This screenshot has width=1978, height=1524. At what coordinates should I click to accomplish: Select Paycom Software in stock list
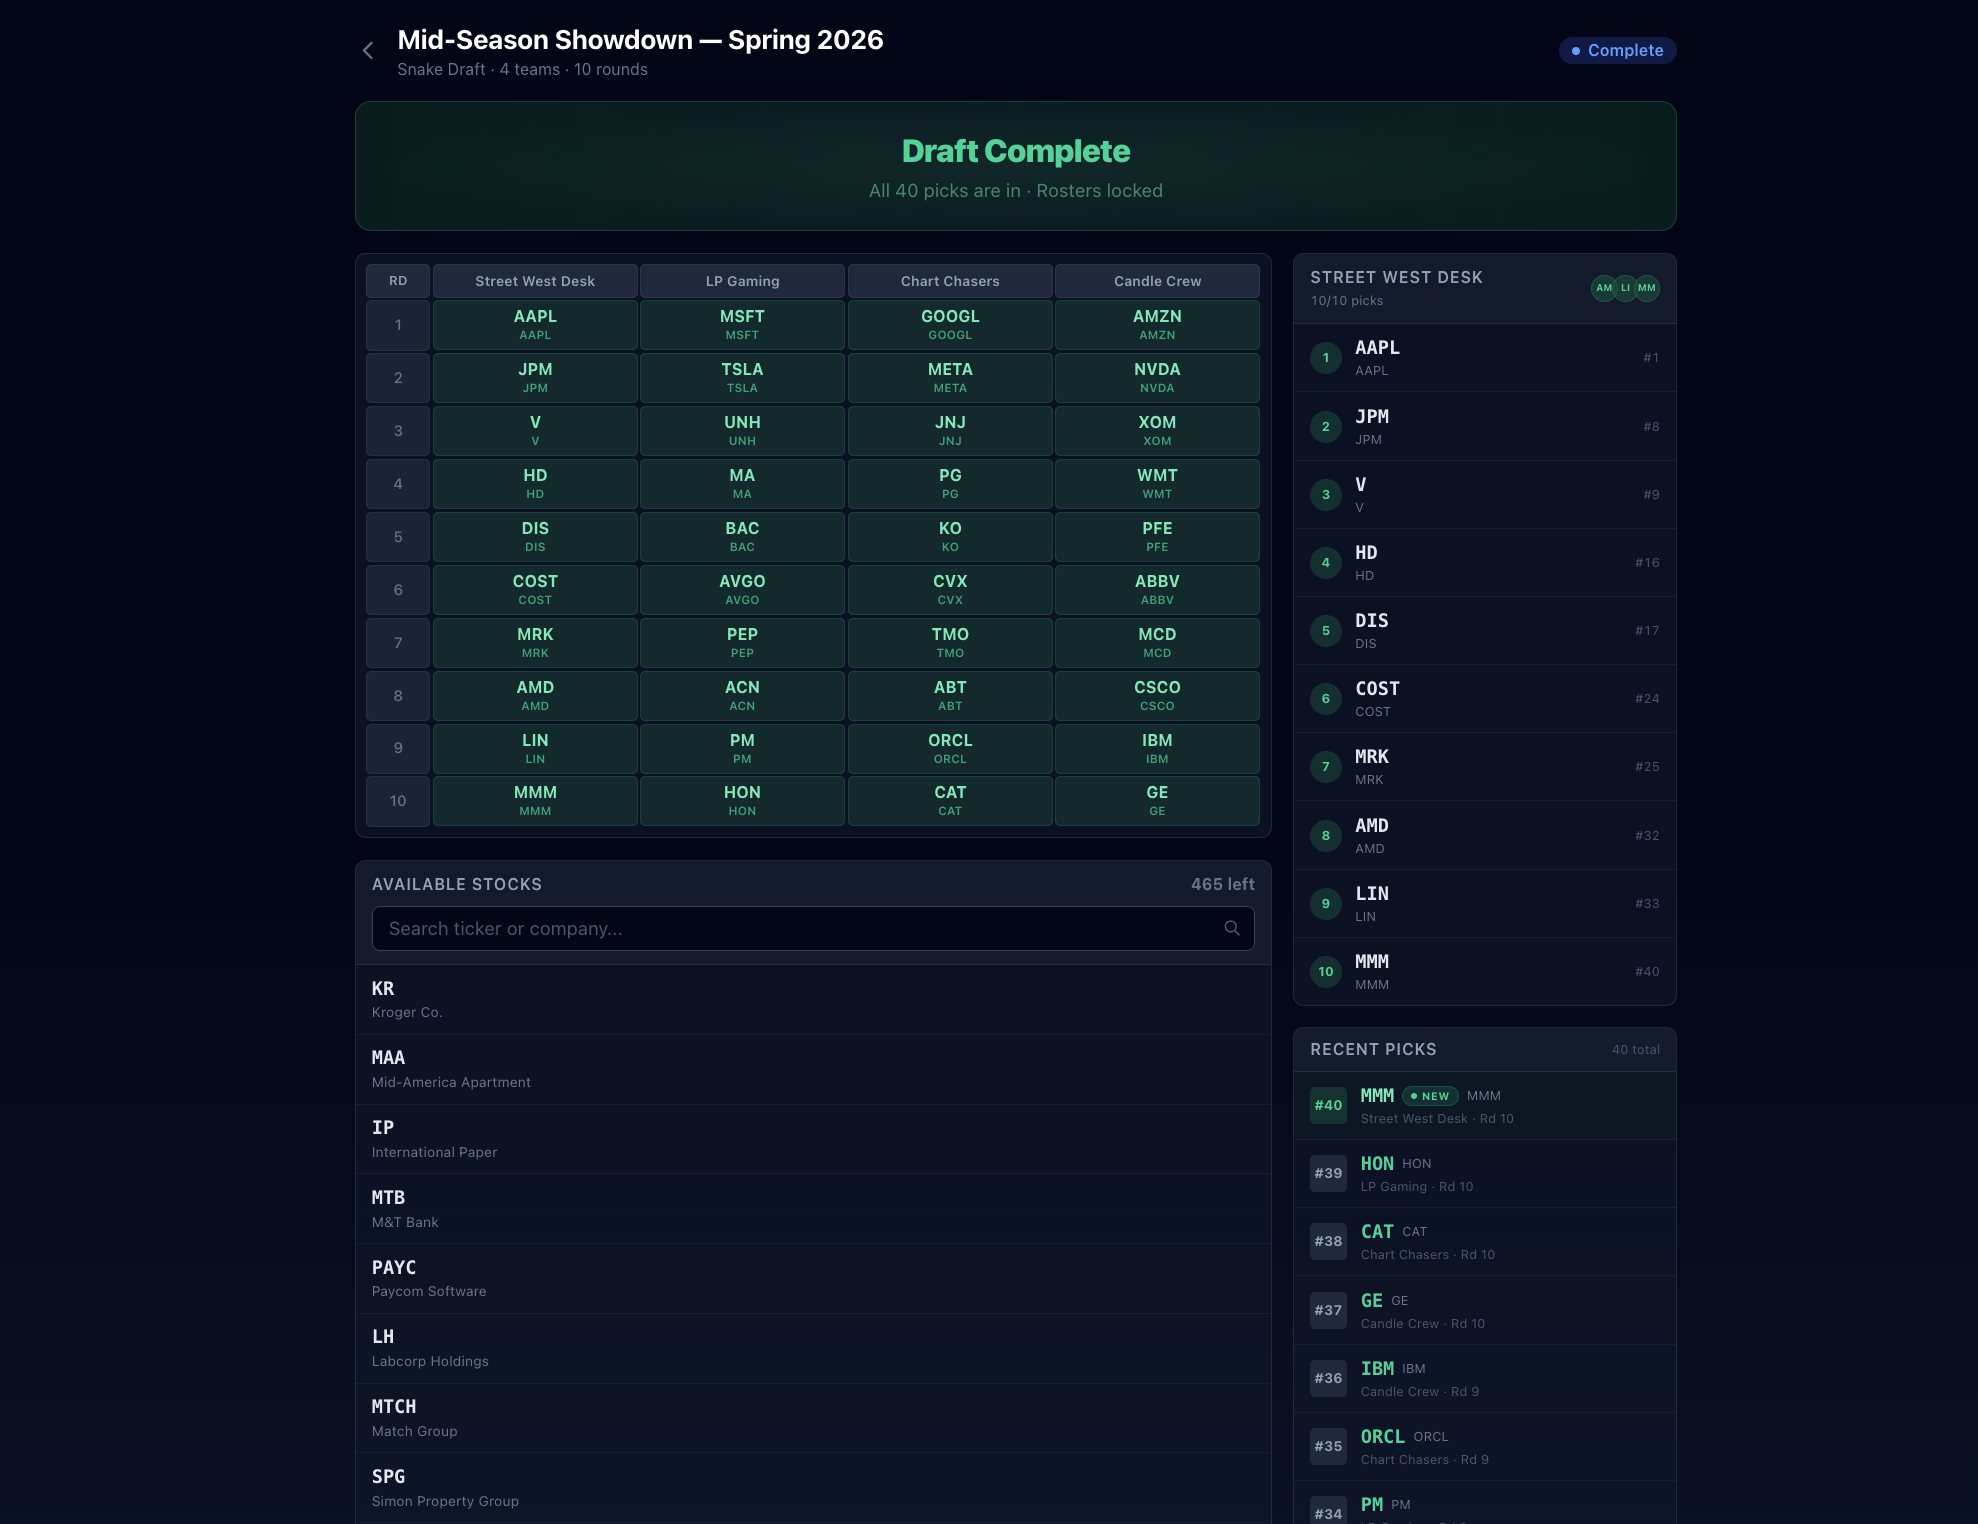(x=812, y=1278)
